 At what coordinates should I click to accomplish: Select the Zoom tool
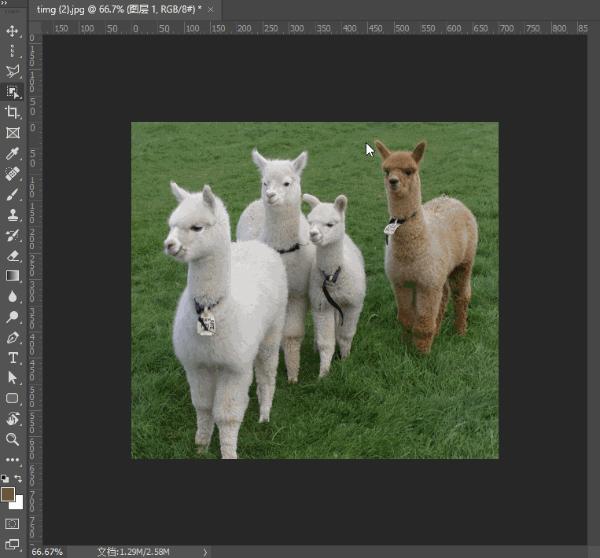[12, 439]
